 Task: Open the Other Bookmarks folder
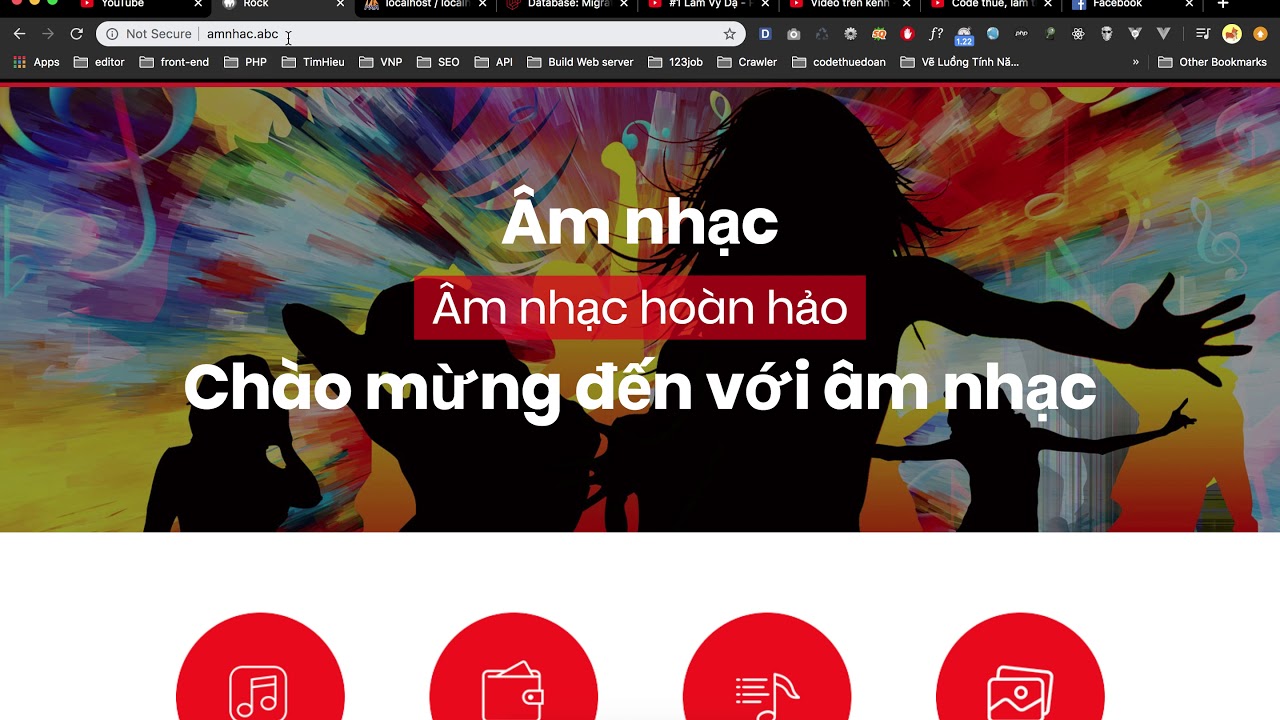(x=1212, y=62)
